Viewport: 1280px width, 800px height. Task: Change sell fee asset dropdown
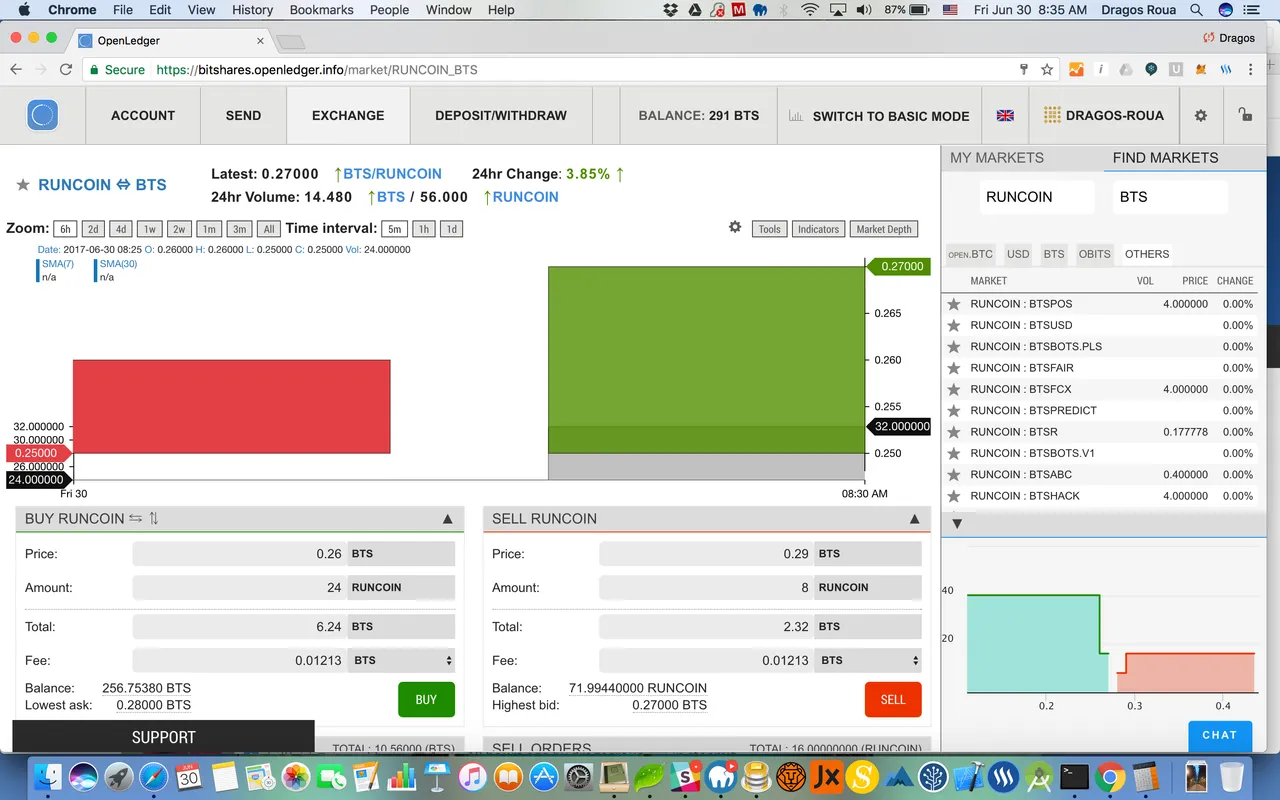[868, 660]
